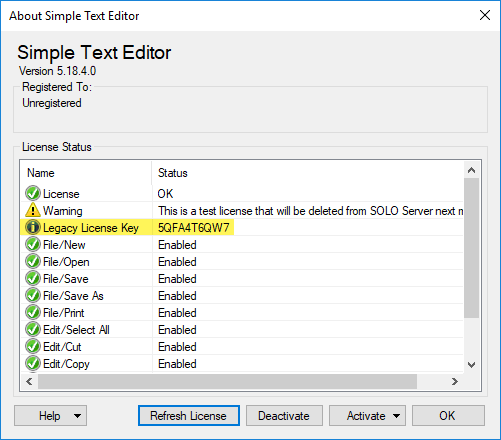Click the yellow warning triangle icon
The width and height of the screenshot is (501, 440).
(x=33, y=210)
